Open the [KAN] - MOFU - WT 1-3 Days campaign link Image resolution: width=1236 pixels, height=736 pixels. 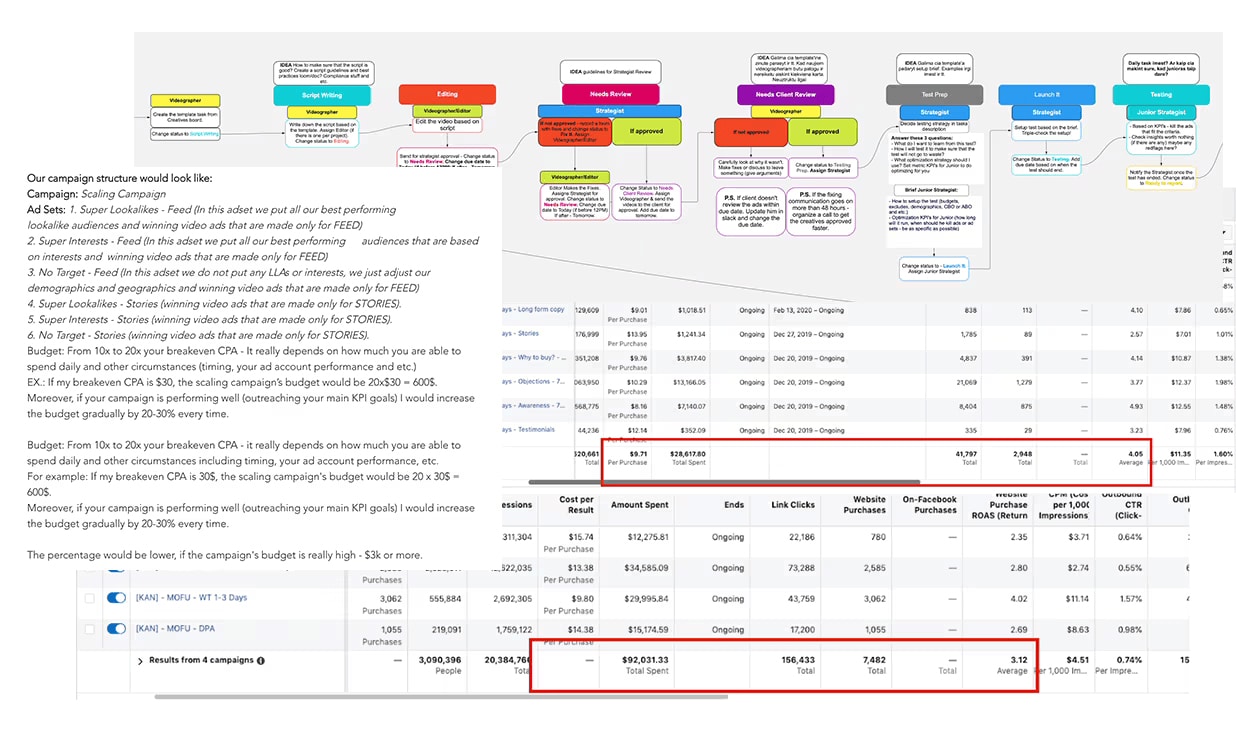click(x=191, y=598)
